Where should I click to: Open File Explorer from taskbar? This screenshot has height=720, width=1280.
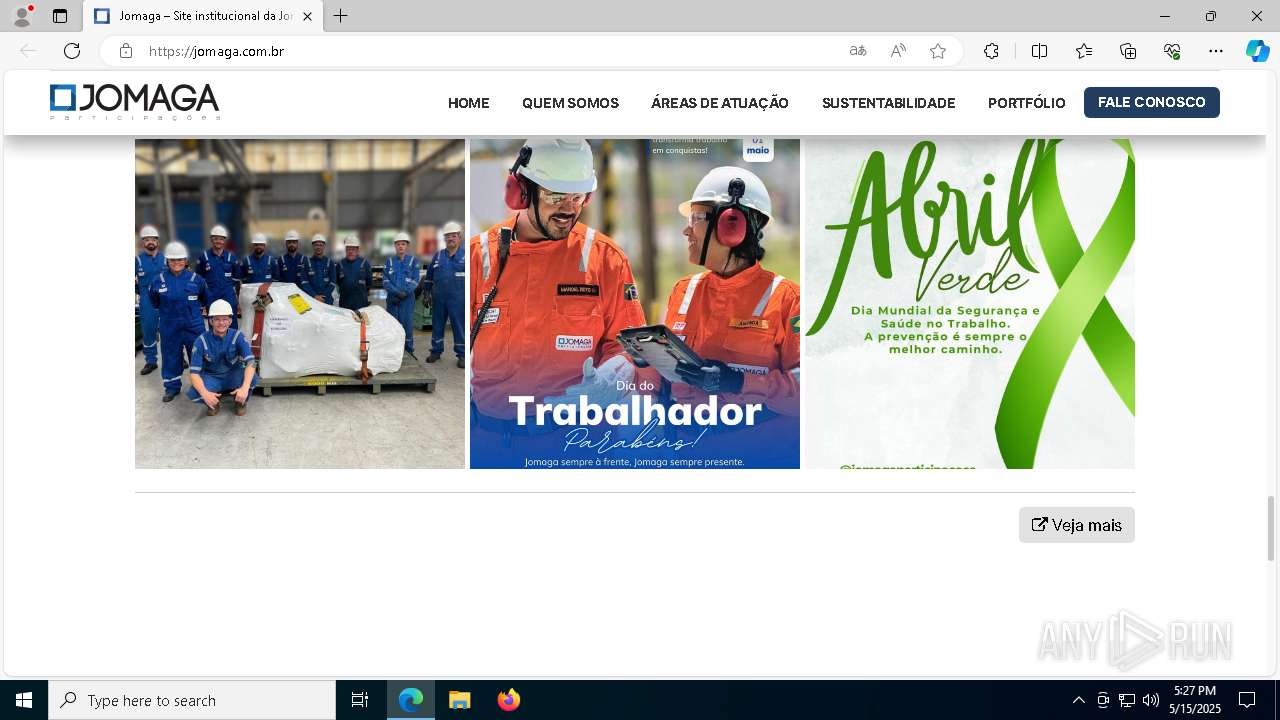(x=459, y=700)
